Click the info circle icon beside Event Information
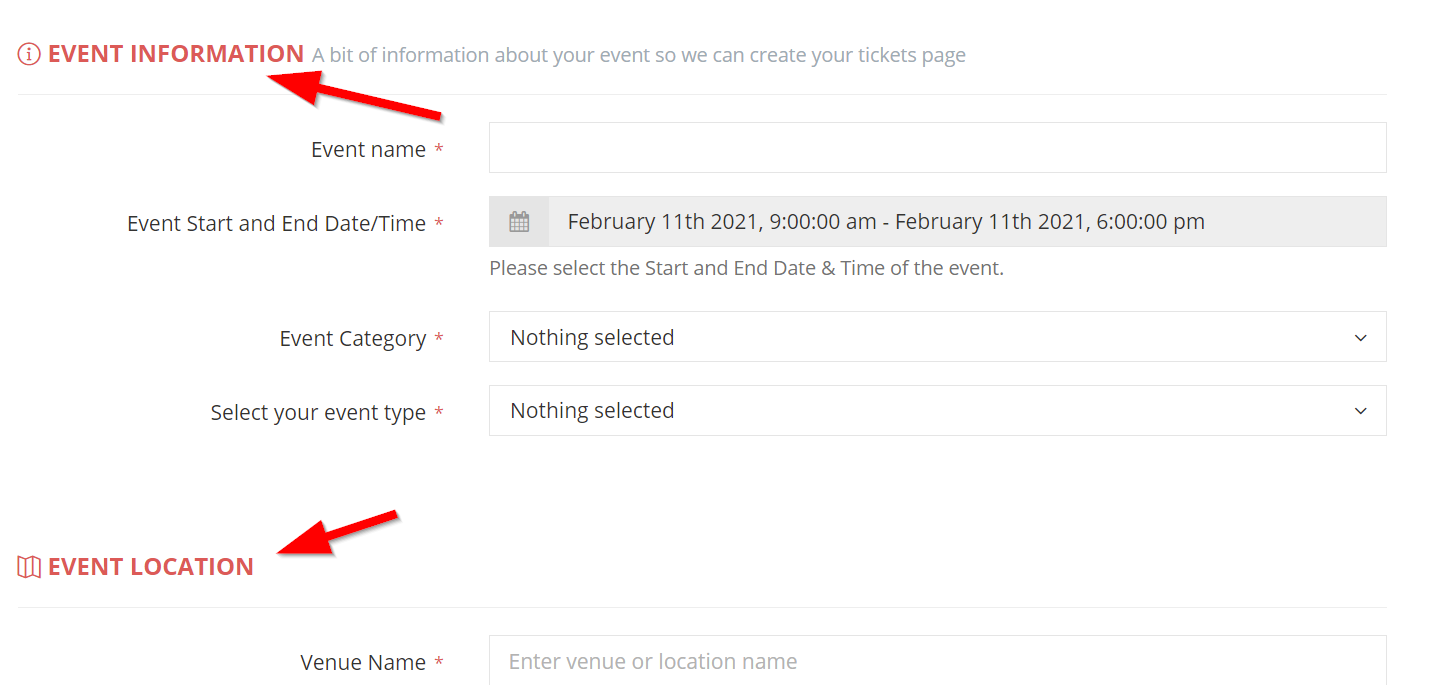1440x685 pixels. click(29, 54)
